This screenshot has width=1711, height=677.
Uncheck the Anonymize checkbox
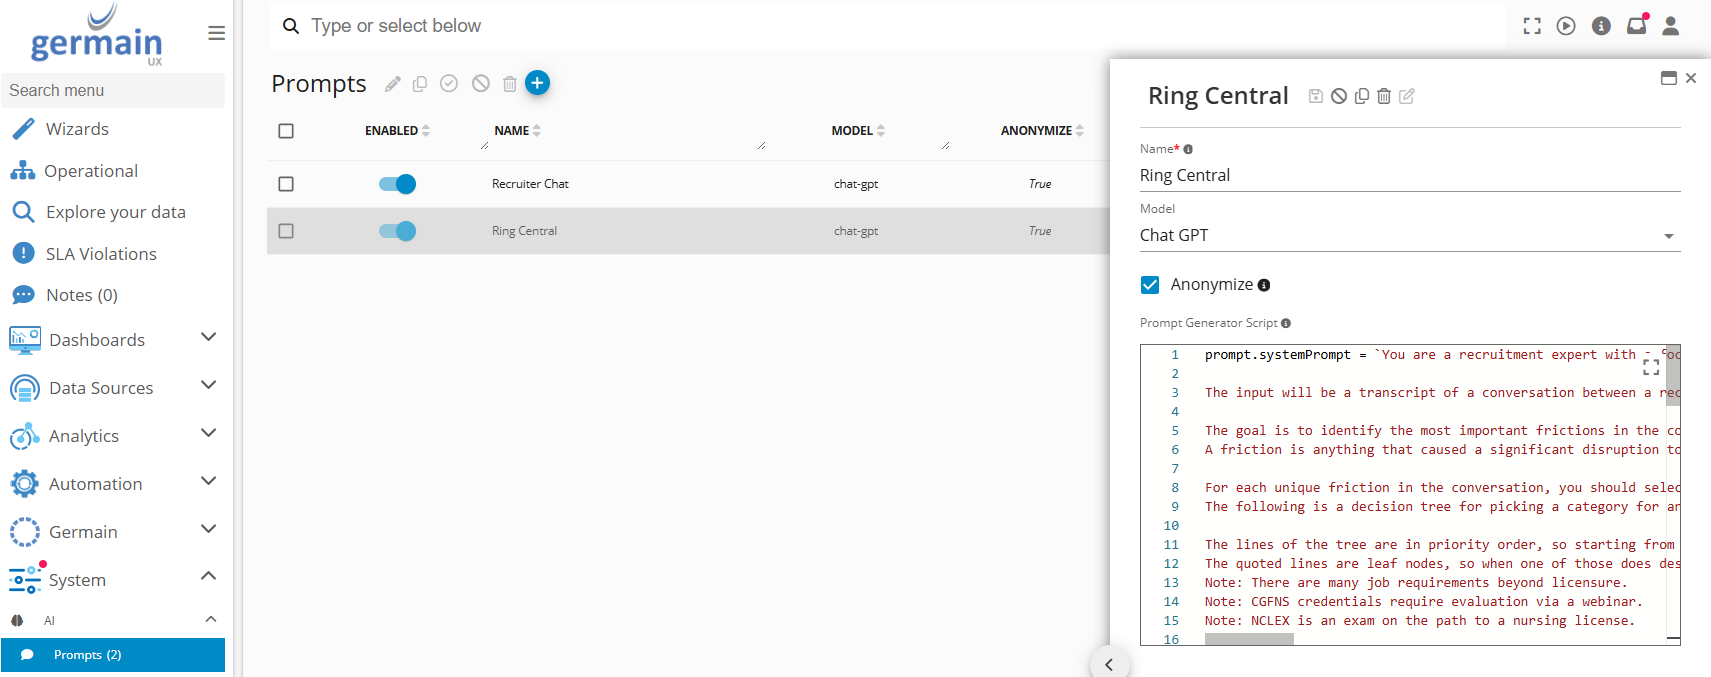(x=1150, y=285)
